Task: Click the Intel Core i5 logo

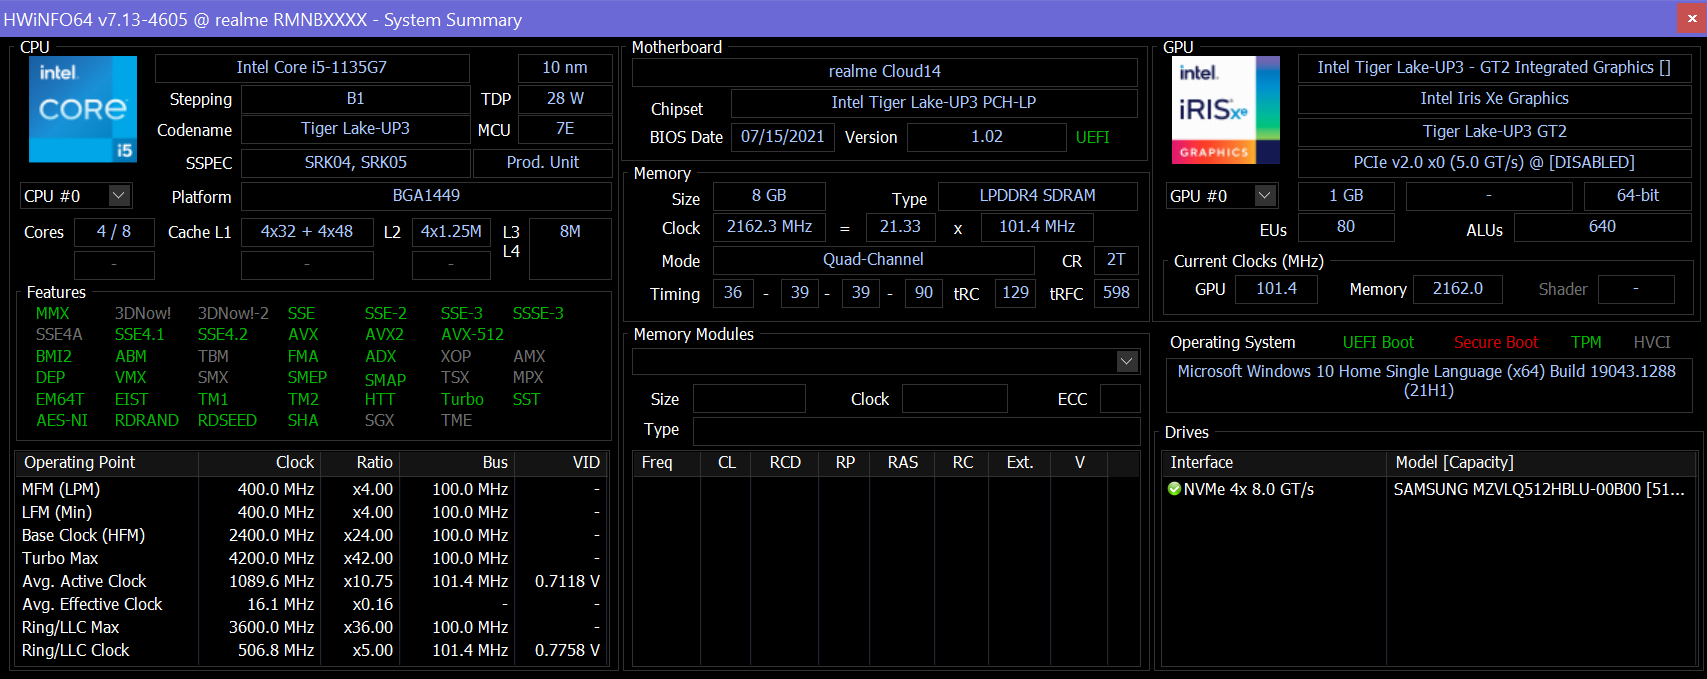Action: coord(83,109)
